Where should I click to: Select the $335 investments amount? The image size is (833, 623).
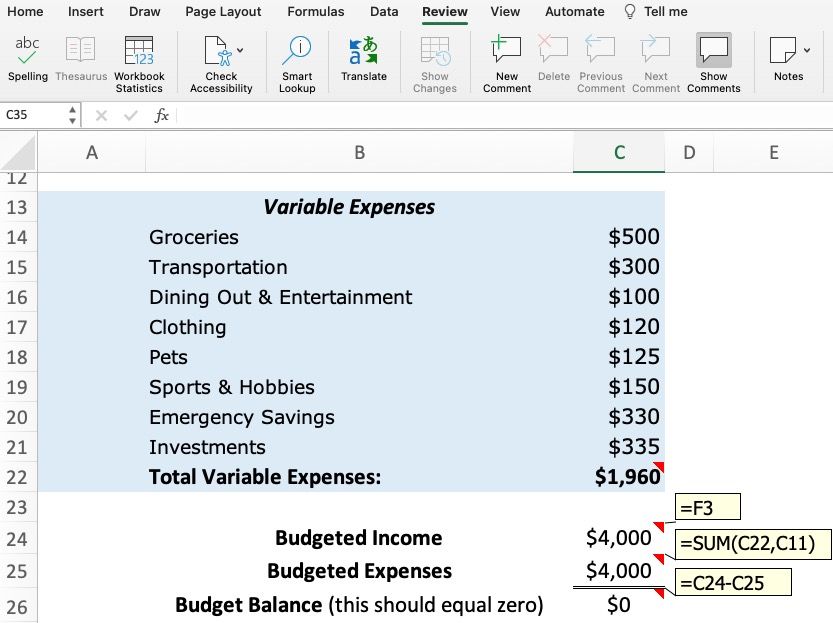619,447
